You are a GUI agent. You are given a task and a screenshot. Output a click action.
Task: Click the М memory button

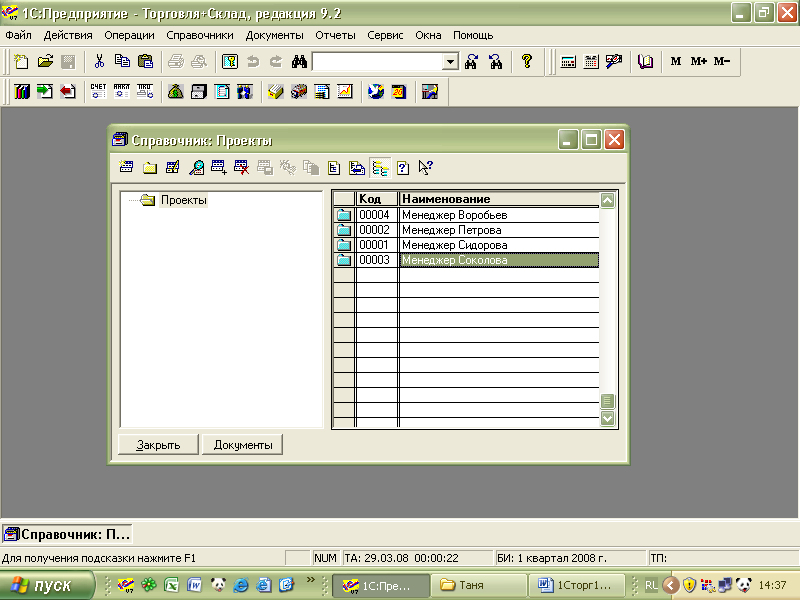(x=676, y=62)
